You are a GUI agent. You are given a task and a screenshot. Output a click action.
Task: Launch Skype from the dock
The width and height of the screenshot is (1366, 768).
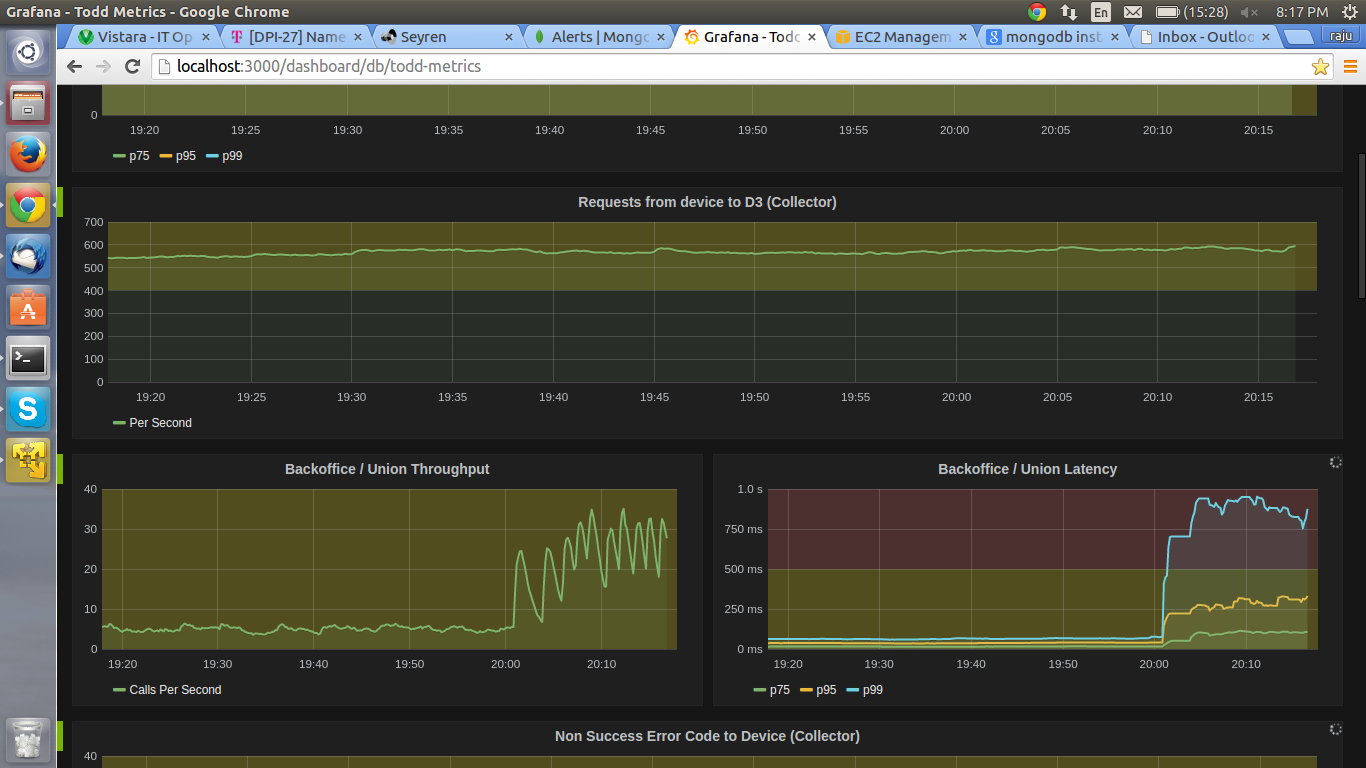tap(28, 409)
